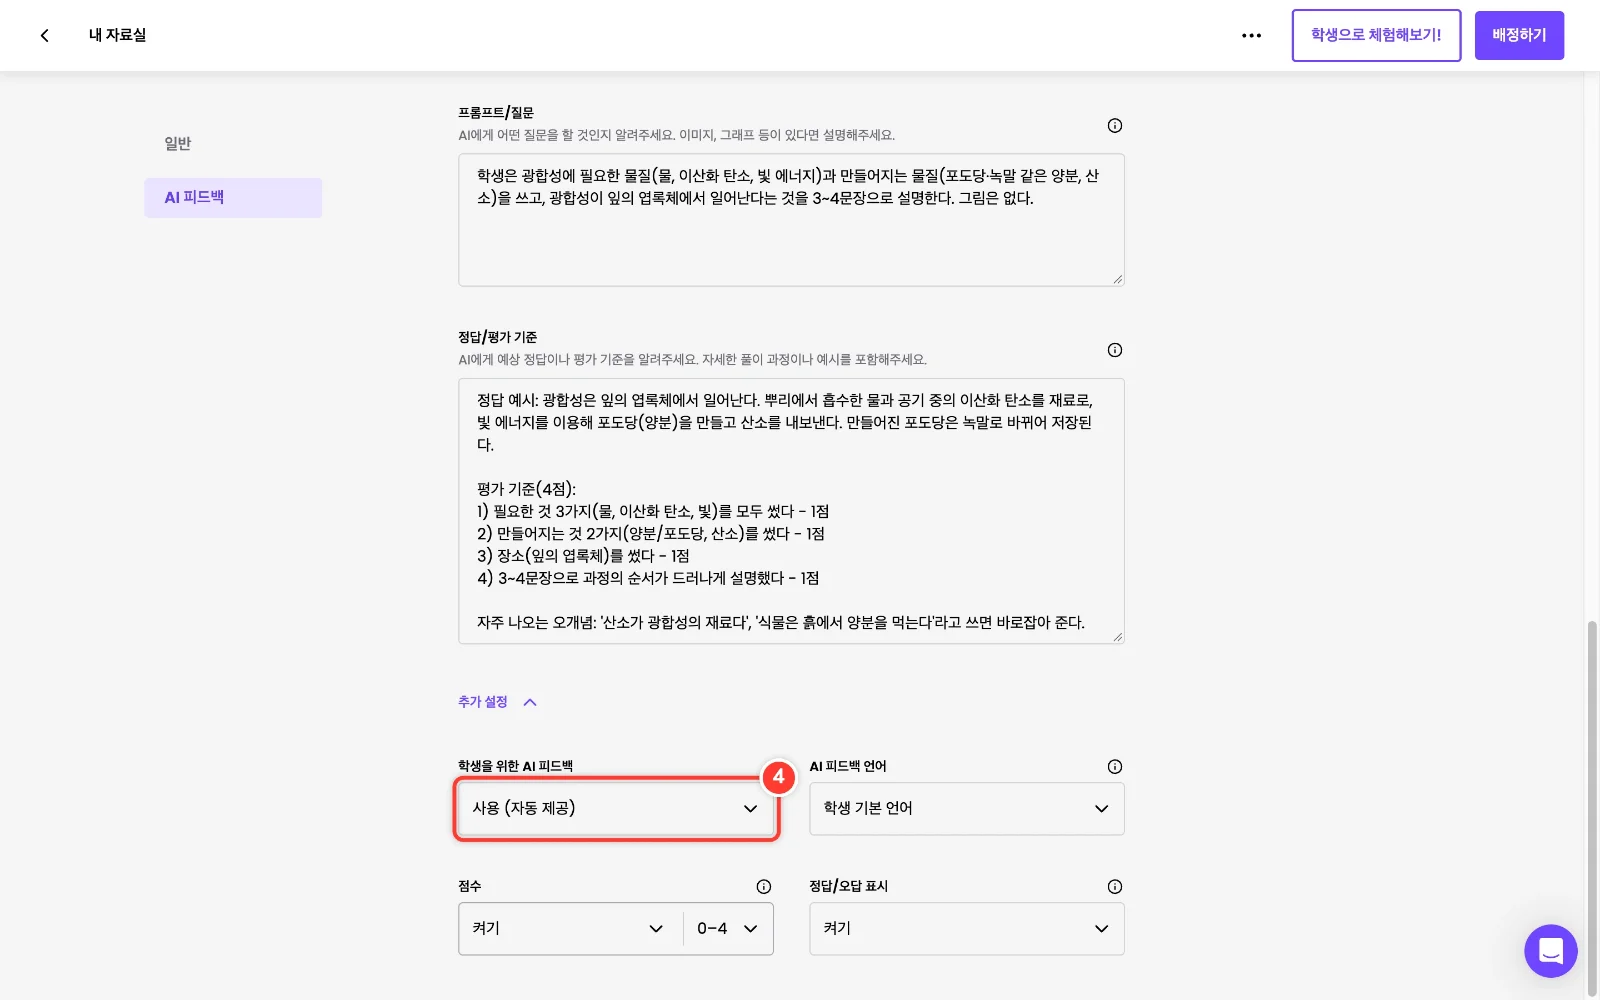Open the 점수 켜기 dropdown
The width and height of the screenshot is (1600, 1000).
pos(570,928)
